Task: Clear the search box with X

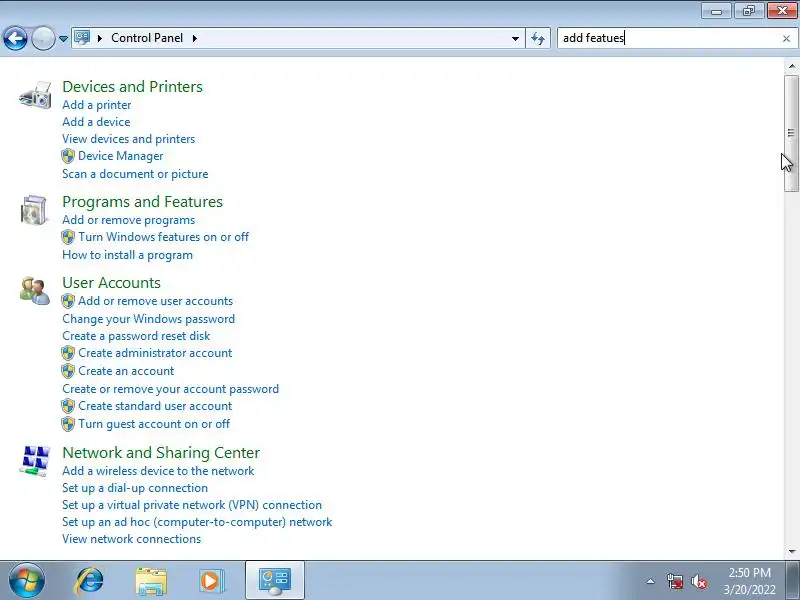Action: pos(786,38)
